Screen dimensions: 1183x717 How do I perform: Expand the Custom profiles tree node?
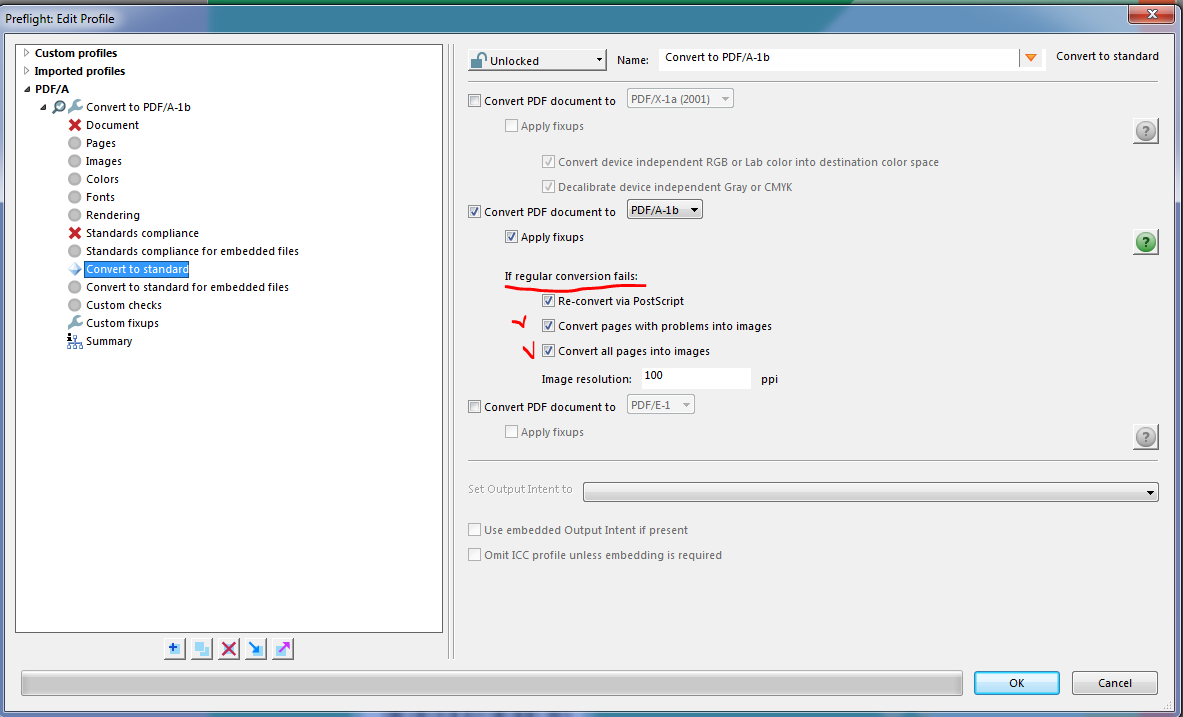[x=26, y=53]
